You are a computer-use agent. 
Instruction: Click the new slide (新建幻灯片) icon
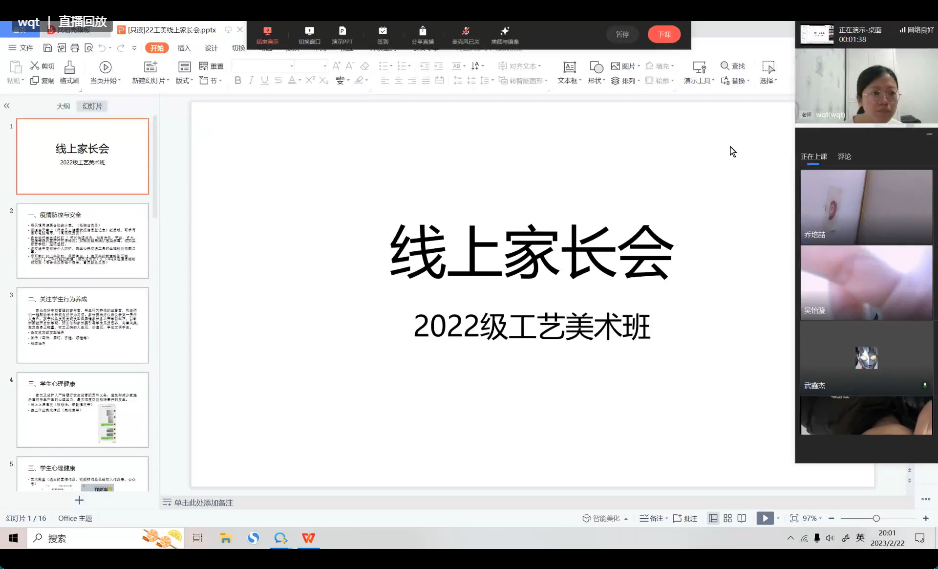click(x=150, y=67)
